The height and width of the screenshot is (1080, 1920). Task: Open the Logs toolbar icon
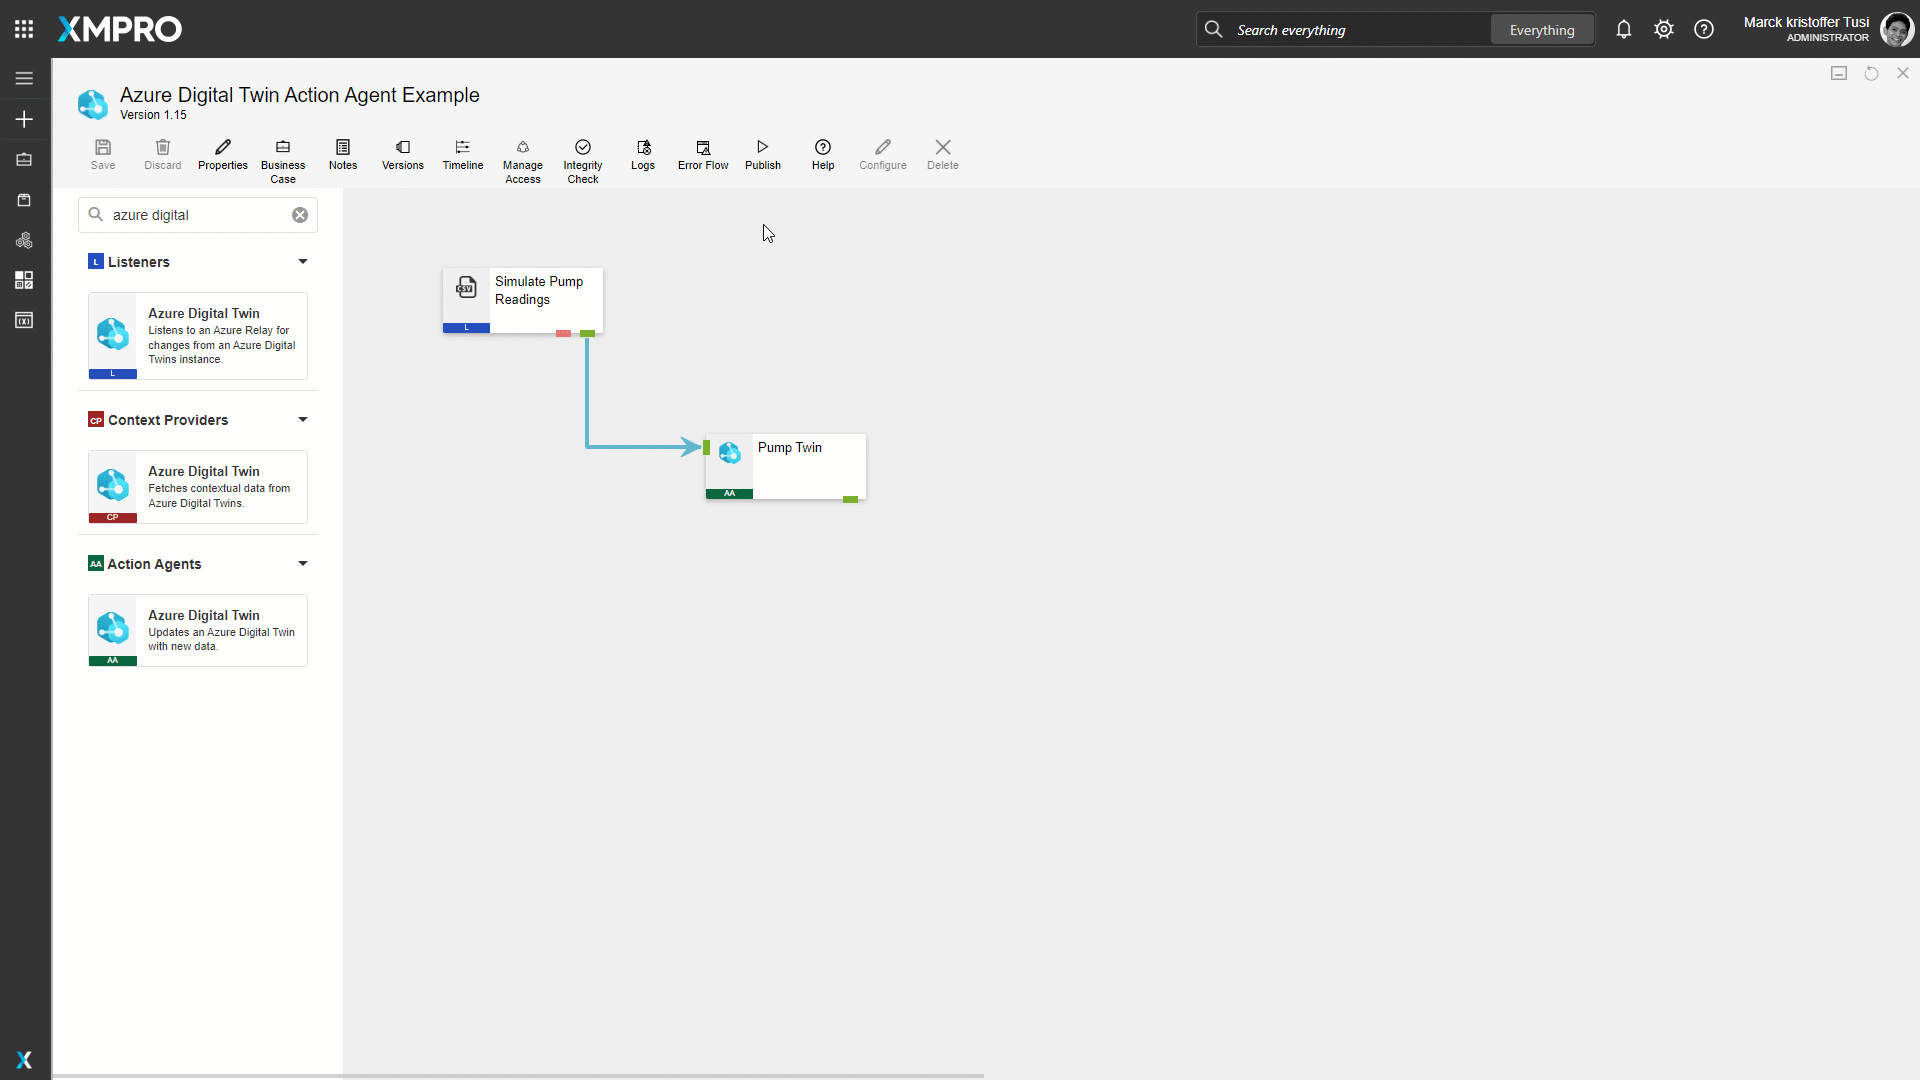[642, 154]
